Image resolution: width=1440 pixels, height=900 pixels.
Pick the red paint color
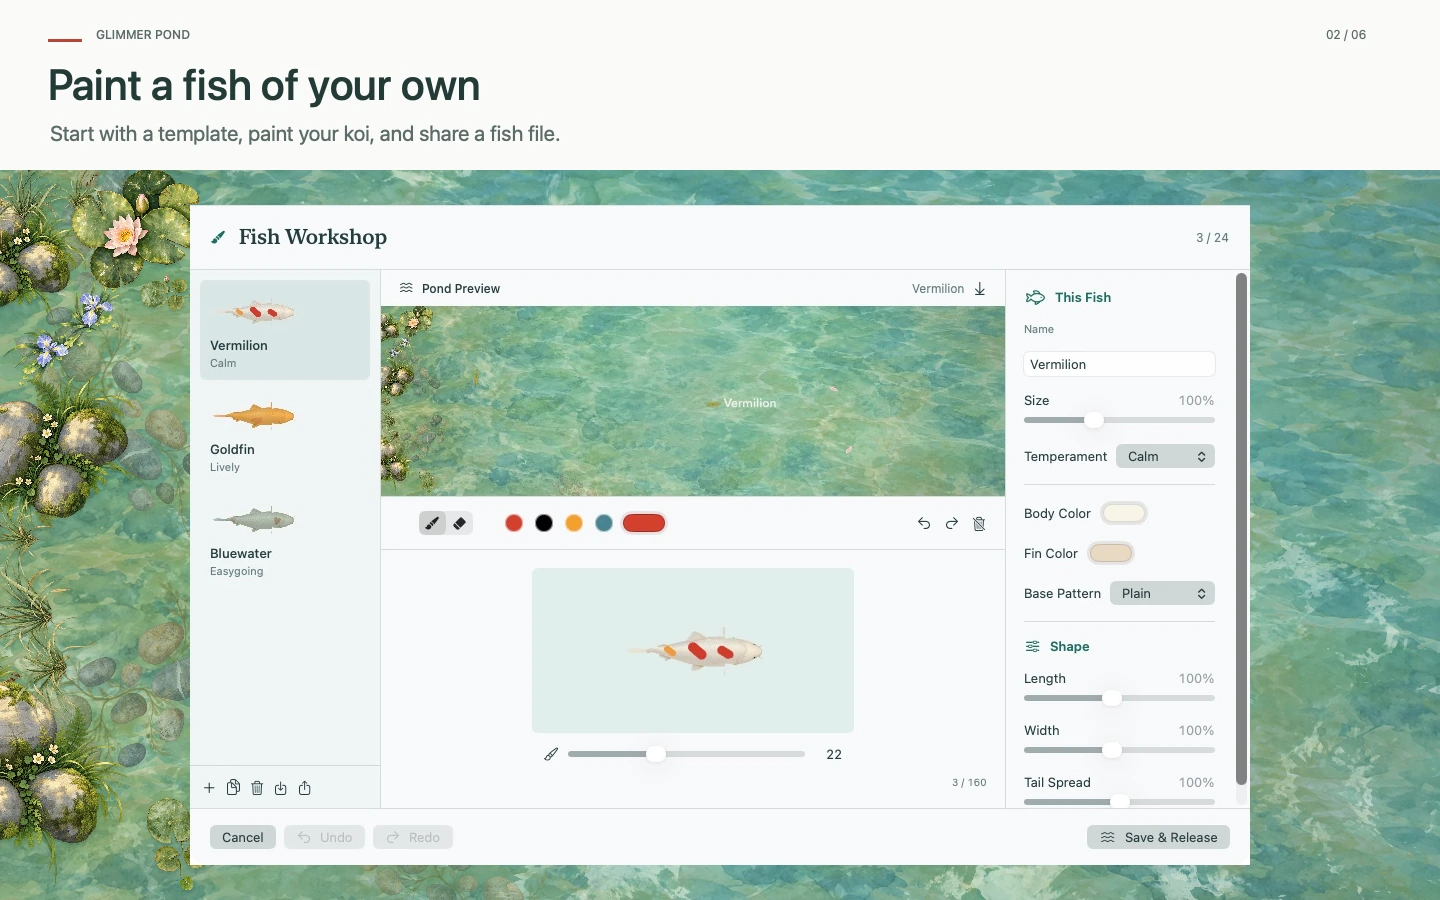[x=514, y=523]
